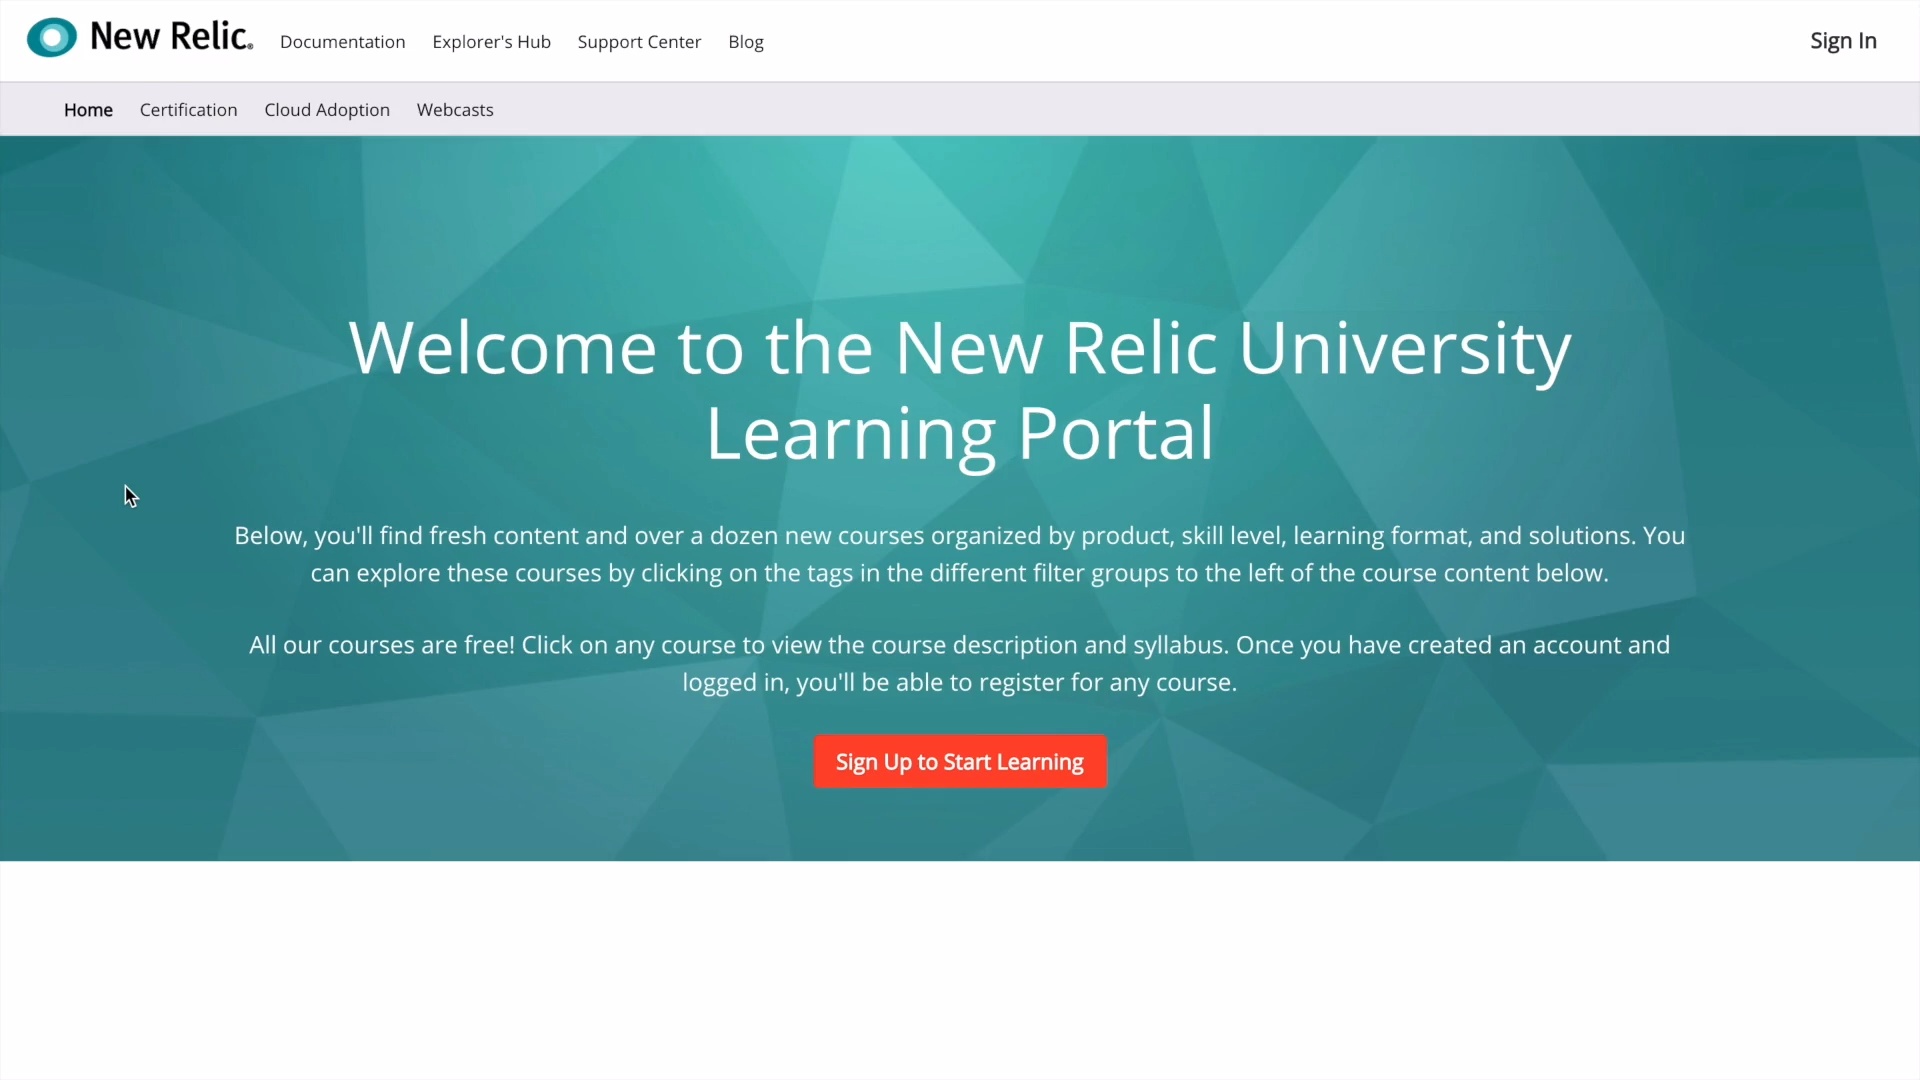The height and width of the screenshot is (1080, 1920).
Task: Open Certification learning section
Action: tap(189, 109)
